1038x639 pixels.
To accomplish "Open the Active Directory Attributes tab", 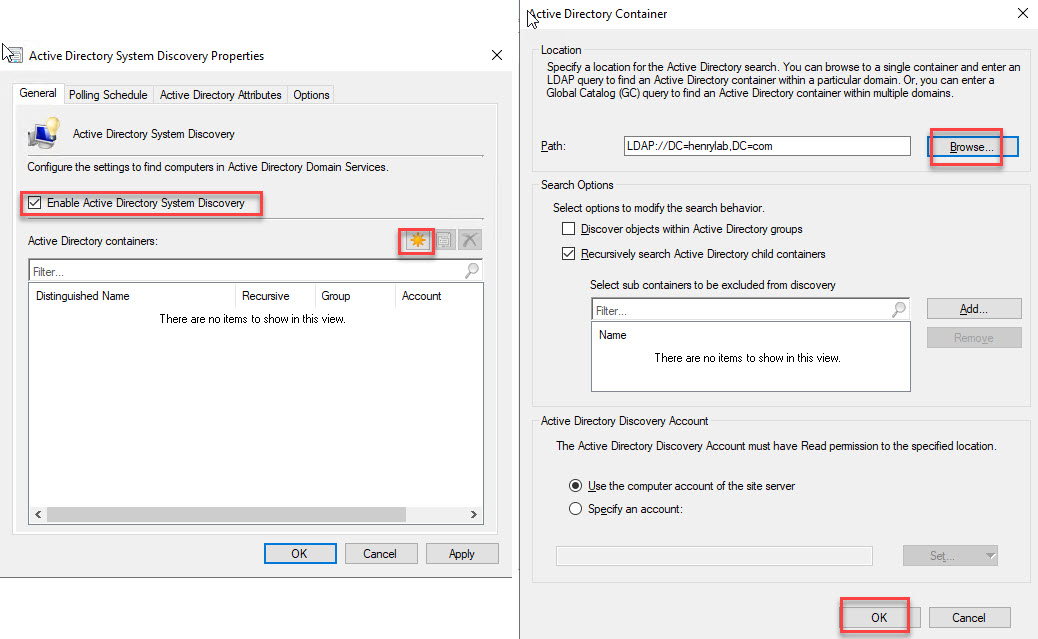I will [x=220, y=95].
